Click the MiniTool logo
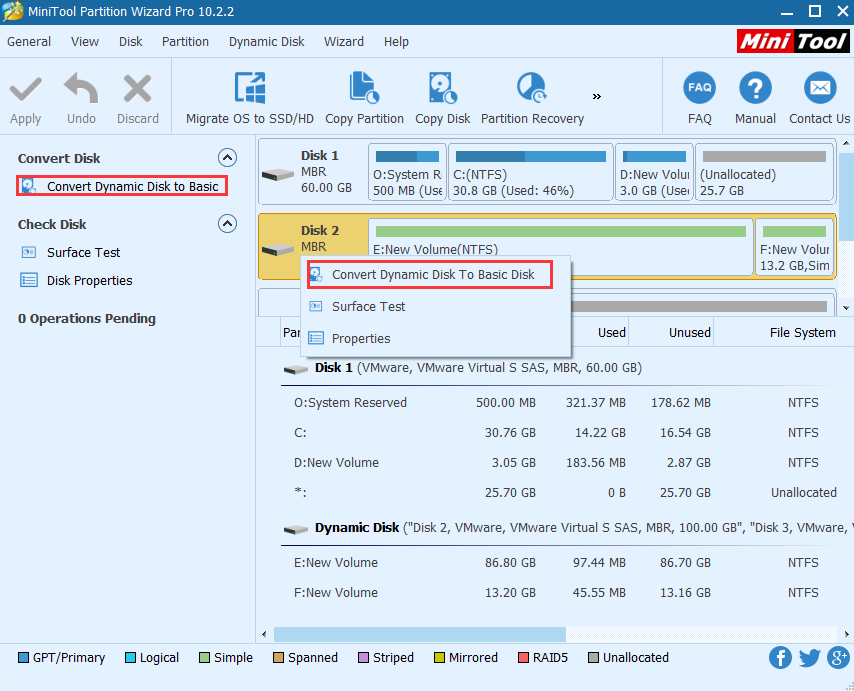 click(x=792, y=41)
